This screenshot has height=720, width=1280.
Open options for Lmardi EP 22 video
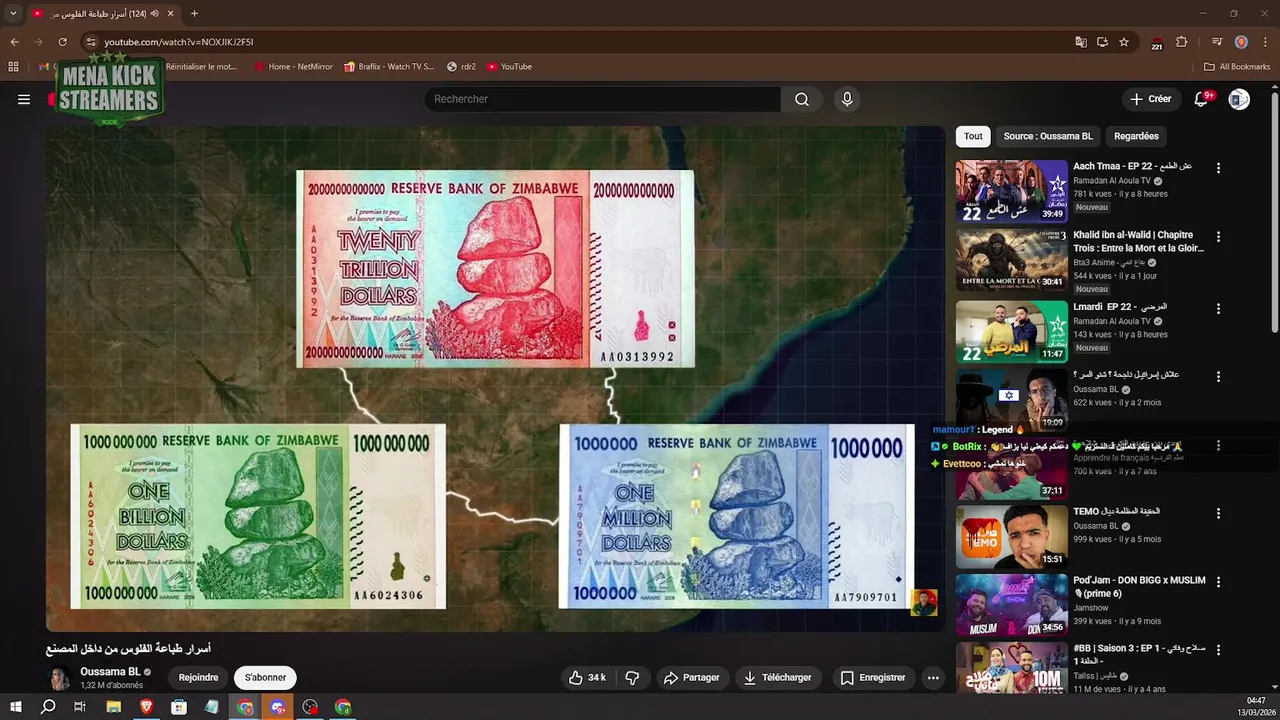[x=1218, y=307]
